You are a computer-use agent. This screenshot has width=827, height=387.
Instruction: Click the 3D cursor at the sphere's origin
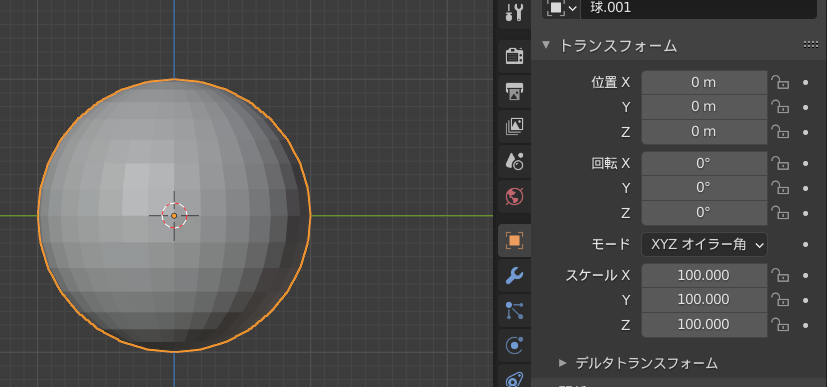[174, 216]
